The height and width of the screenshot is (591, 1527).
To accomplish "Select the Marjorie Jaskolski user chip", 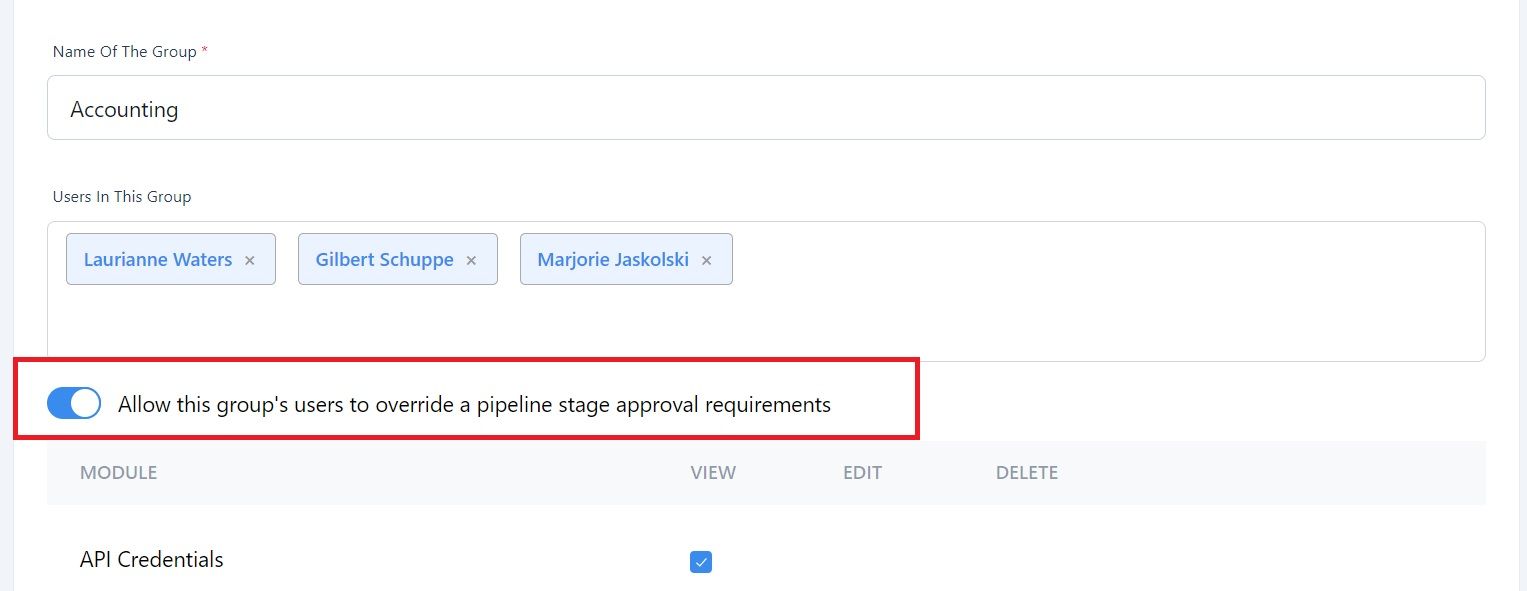I will pyautogui.click(x=626, y=259).
